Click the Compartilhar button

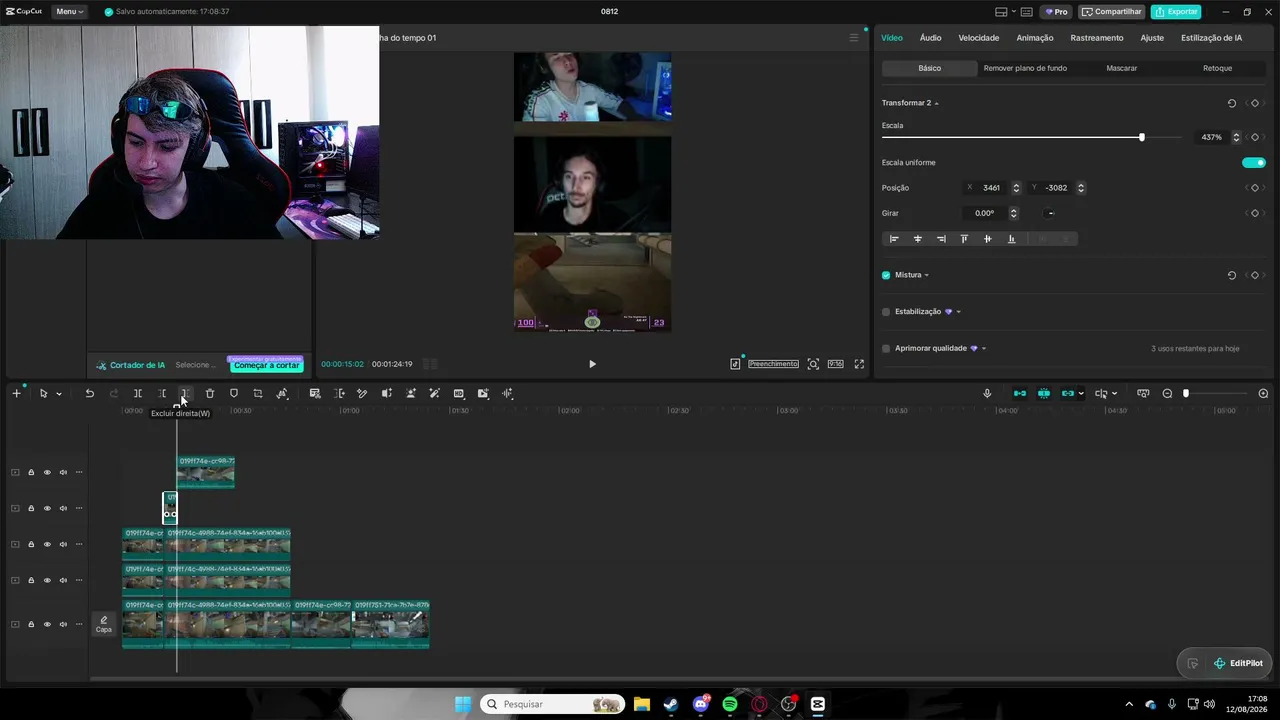[1112, 12]
